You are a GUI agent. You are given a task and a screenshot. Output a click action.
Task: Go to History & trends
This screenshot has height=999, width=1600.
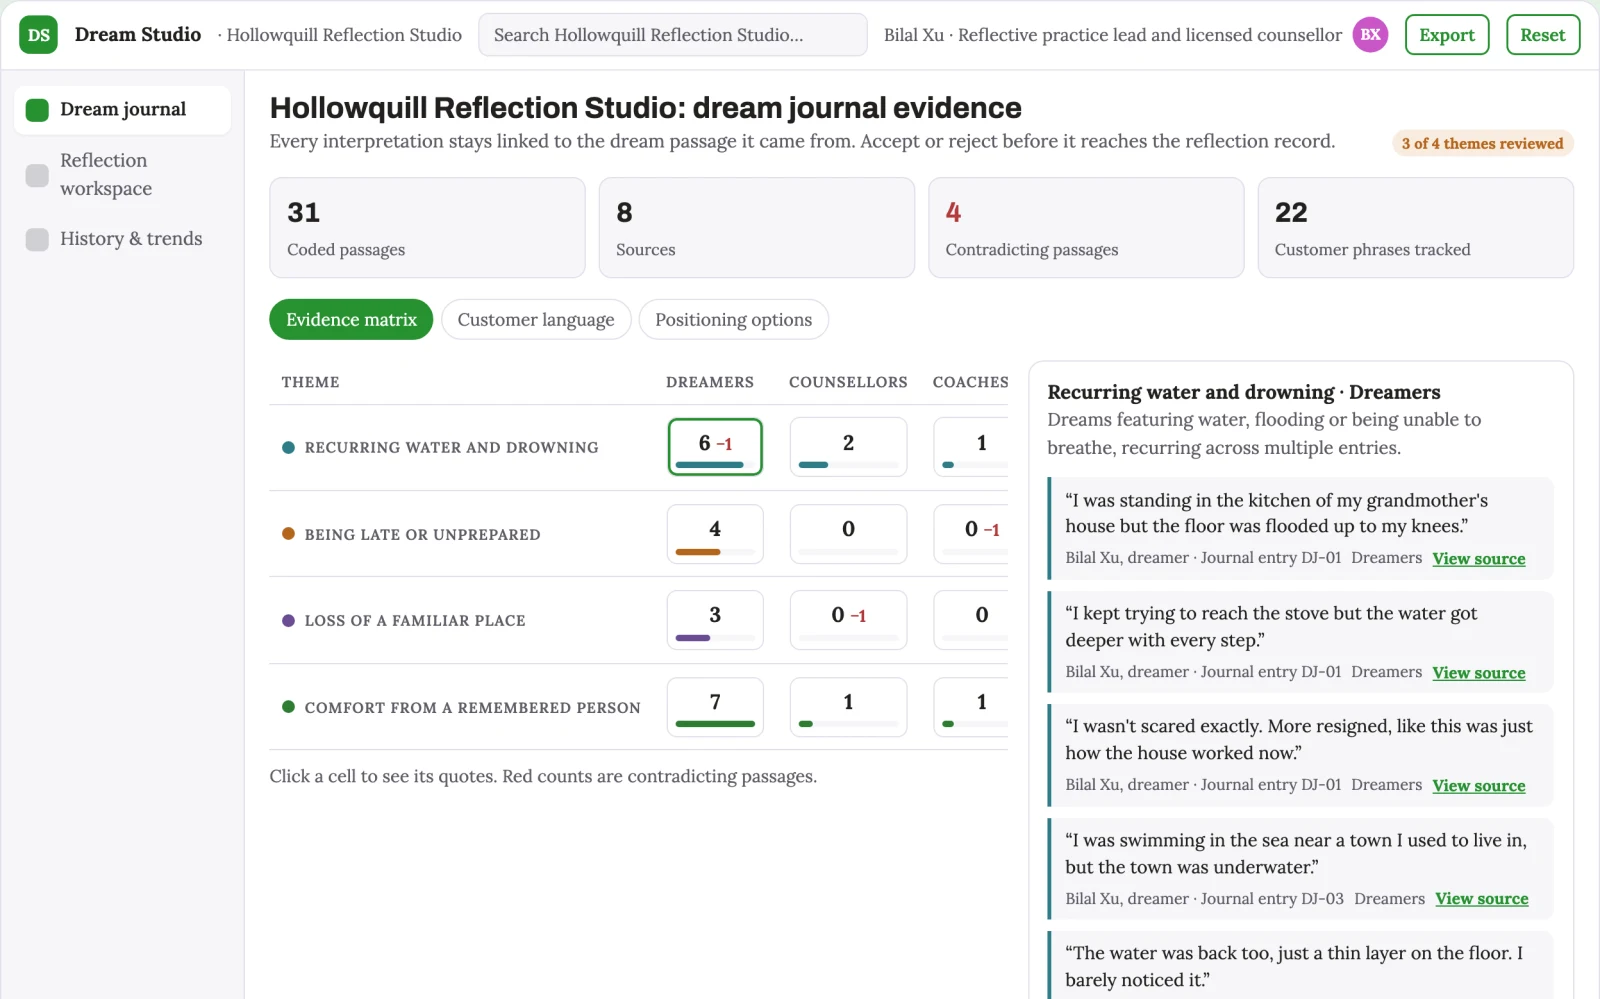point(122,239)
